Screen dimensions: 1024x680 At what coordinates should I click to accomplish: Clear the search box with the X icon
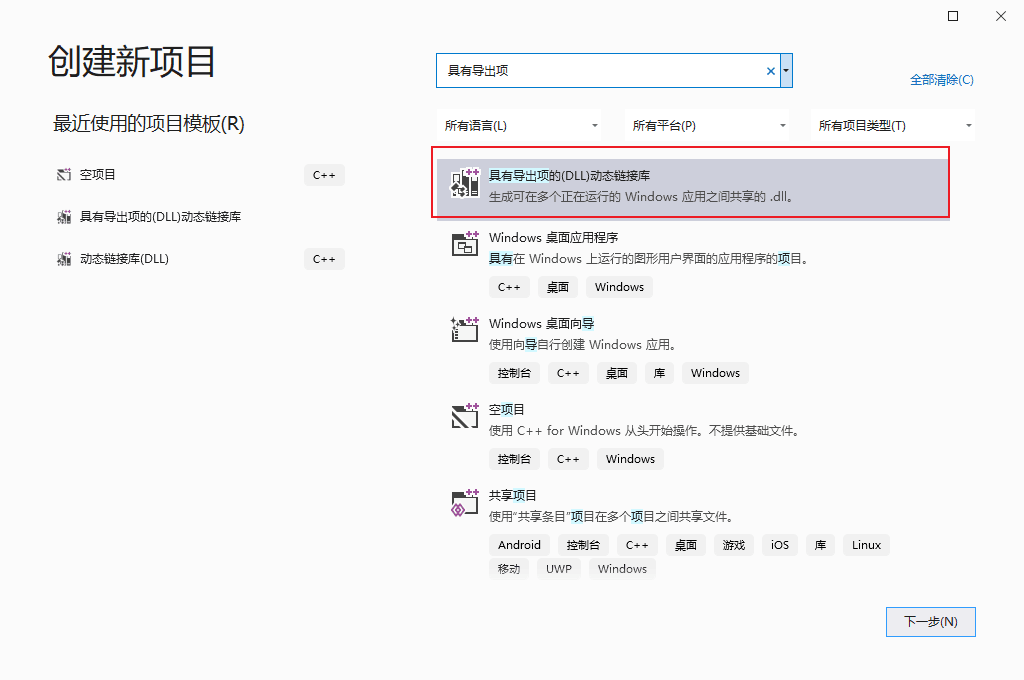(x=769, y=70)
